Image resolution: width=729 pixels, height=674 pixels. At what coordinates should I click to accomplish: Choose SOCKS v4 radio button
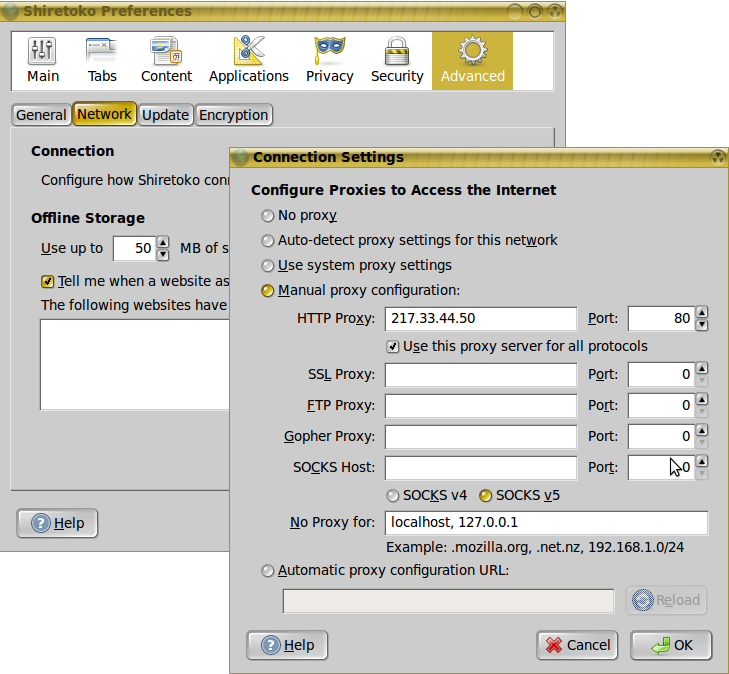(392, 495)
